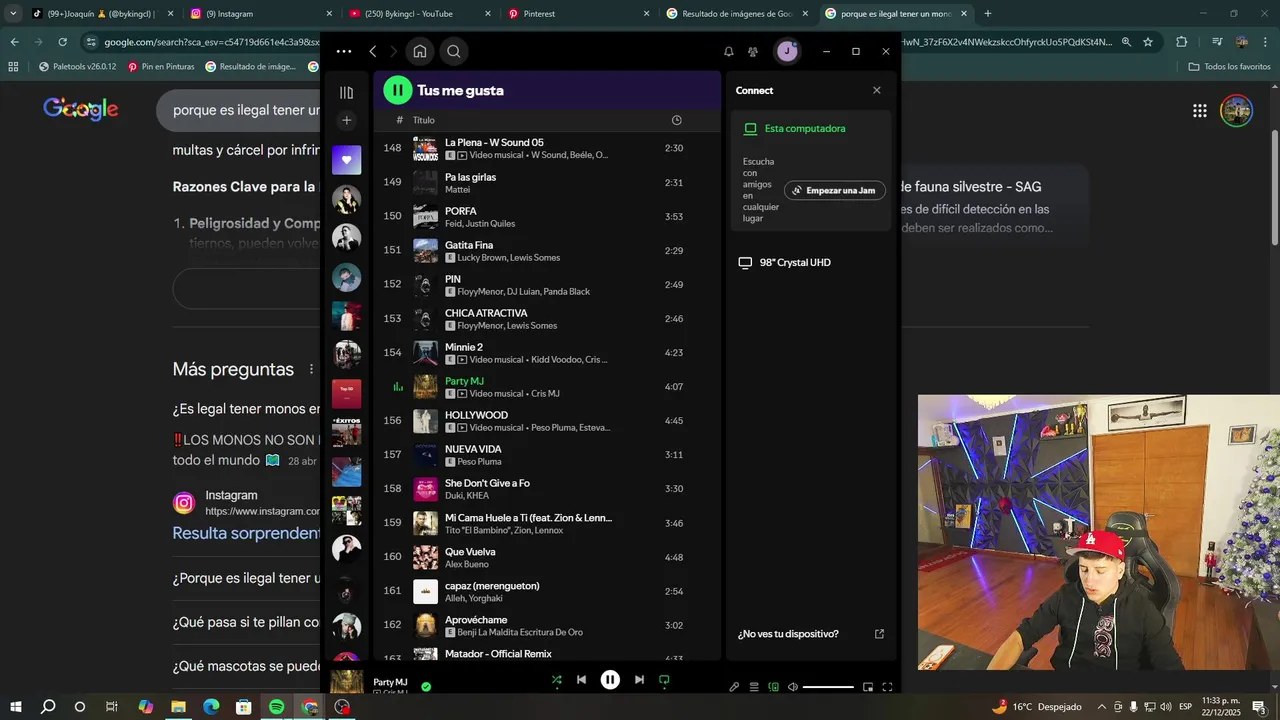Skip to previous track
Viewport: 1280px width, 720px height.
(x=581, y=680)
